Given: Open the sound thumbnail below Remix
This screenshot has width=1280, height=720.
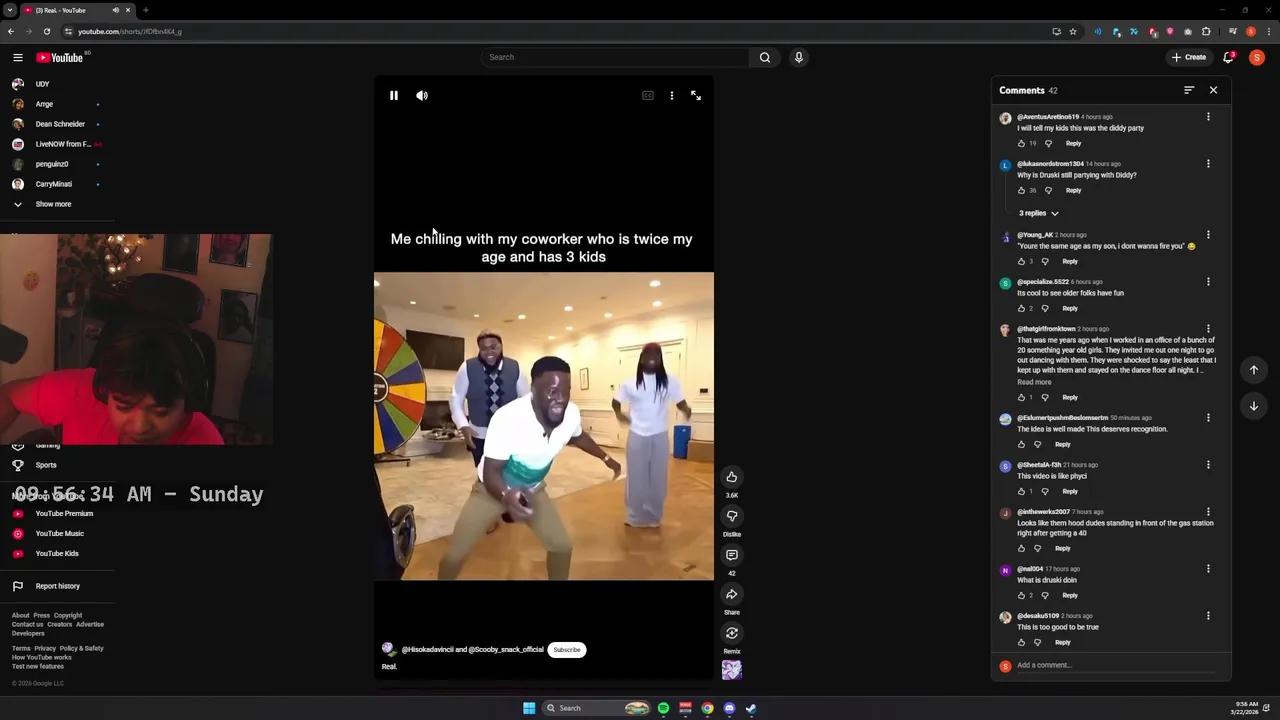Looking at the screenshot, I should tap(732, 670).
